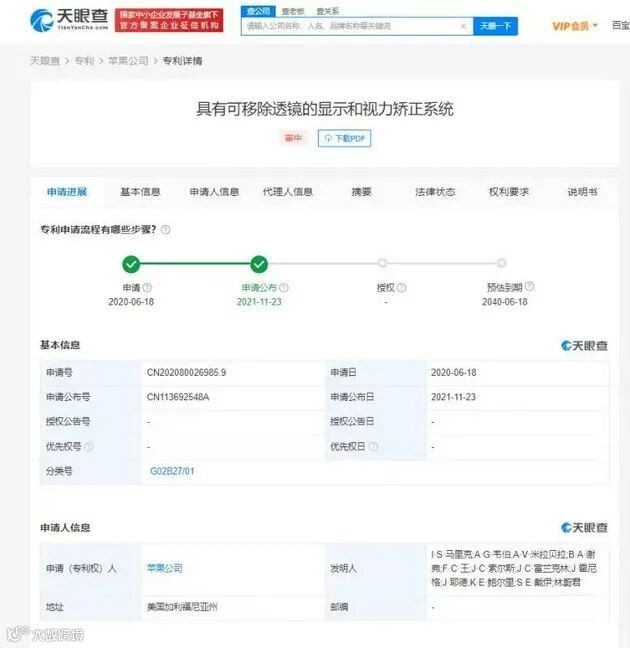Select the 查公司 search tab
Image resolution: width=630 pixels, height=648 pixels.
click(258, 11)
